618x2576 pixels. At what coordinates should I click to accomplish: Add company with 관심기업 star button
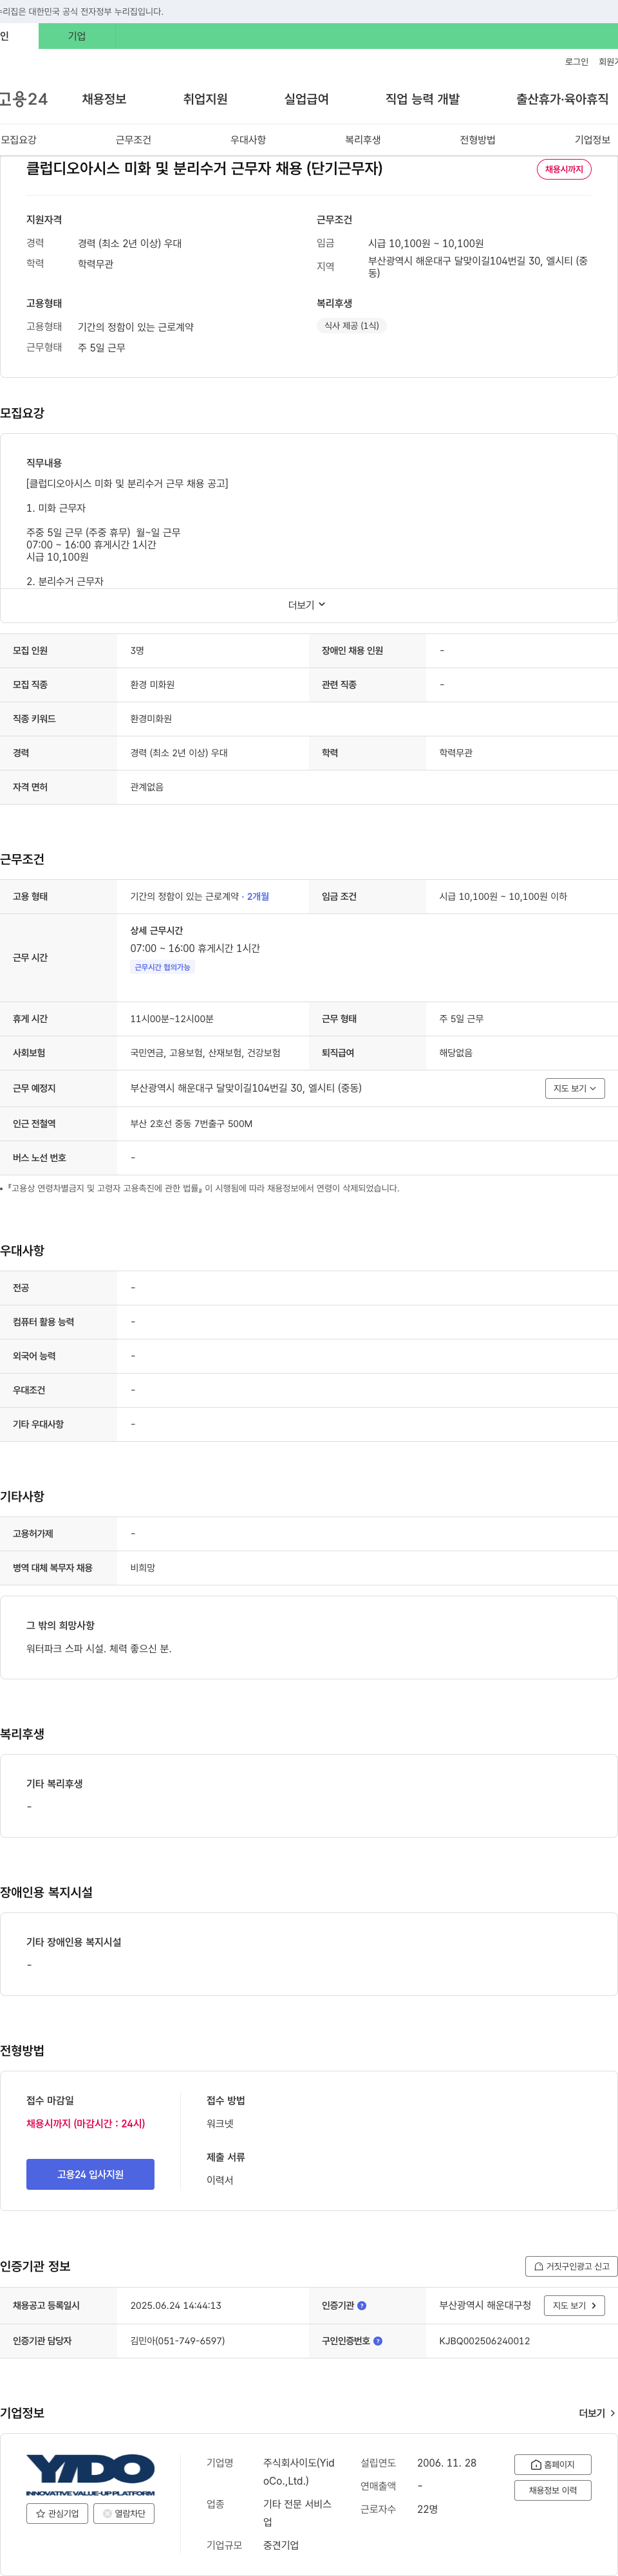click(x=57, y=2513)
